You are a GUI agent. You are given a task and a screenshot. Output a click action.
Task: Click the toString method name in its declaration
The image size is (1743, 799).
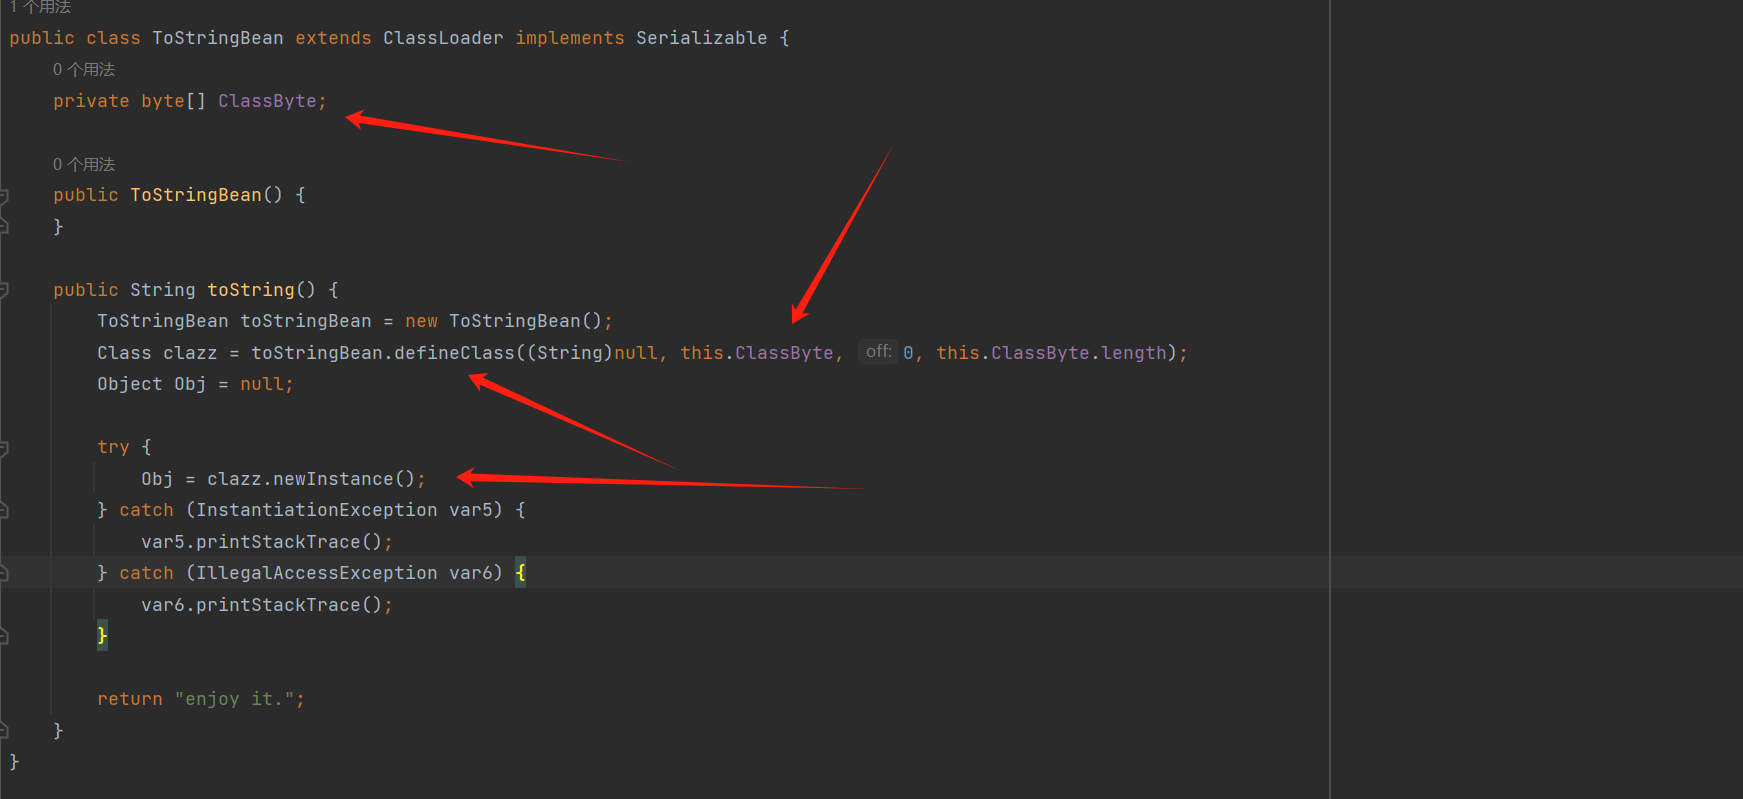click(x=251, y=290)
